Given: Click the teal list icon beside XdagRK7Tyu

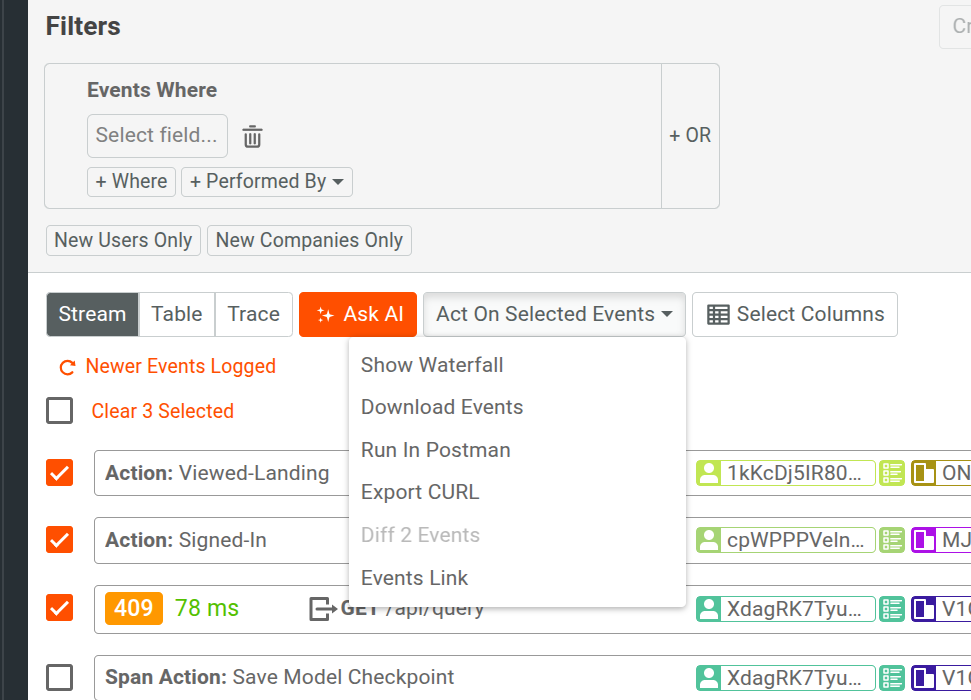Looking at the screenshot, I should pyautogui.click(x=891, y=609).
